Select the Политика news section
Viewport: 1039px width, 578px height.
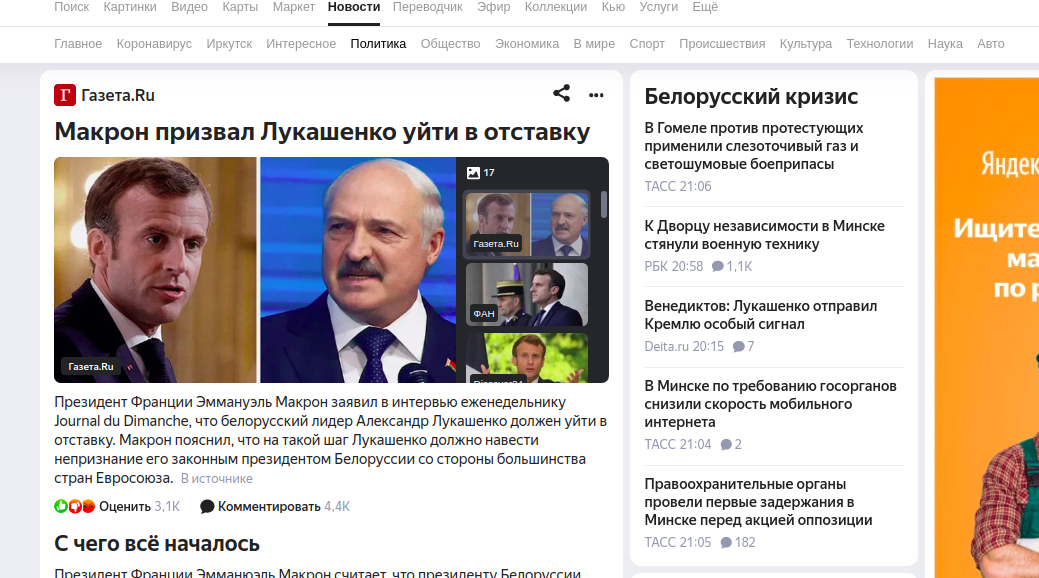click(378, 44)
